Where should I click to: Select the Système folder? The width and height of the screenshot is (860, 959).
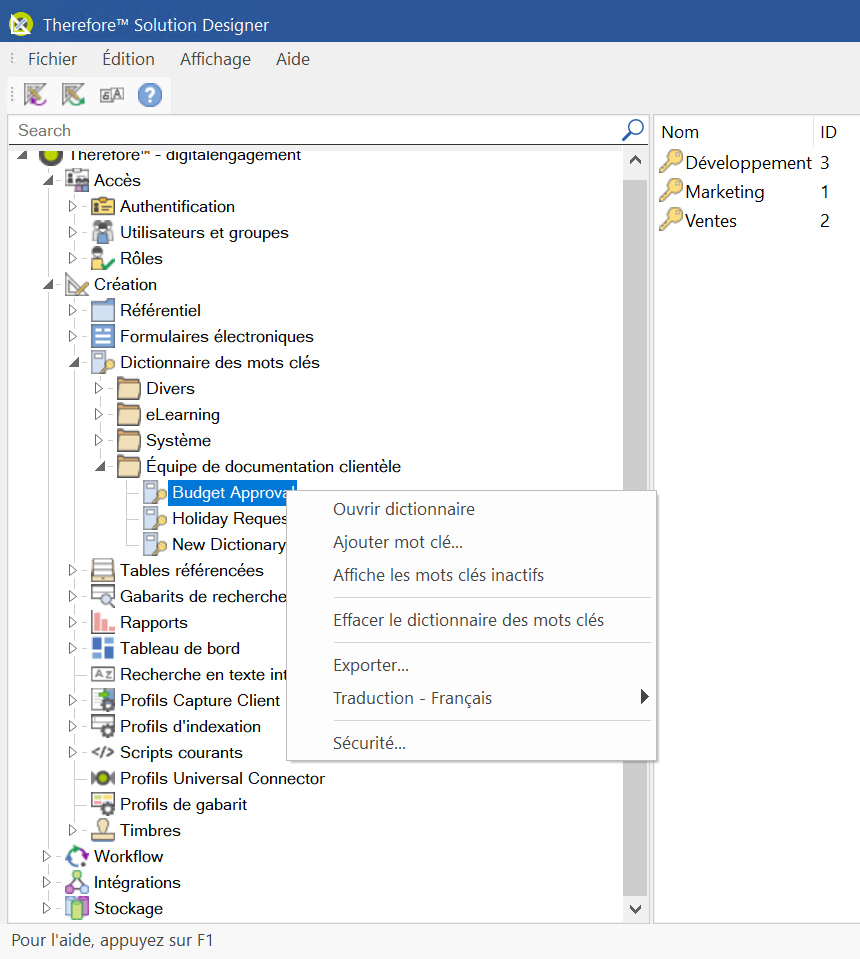[x=179, y=440]
